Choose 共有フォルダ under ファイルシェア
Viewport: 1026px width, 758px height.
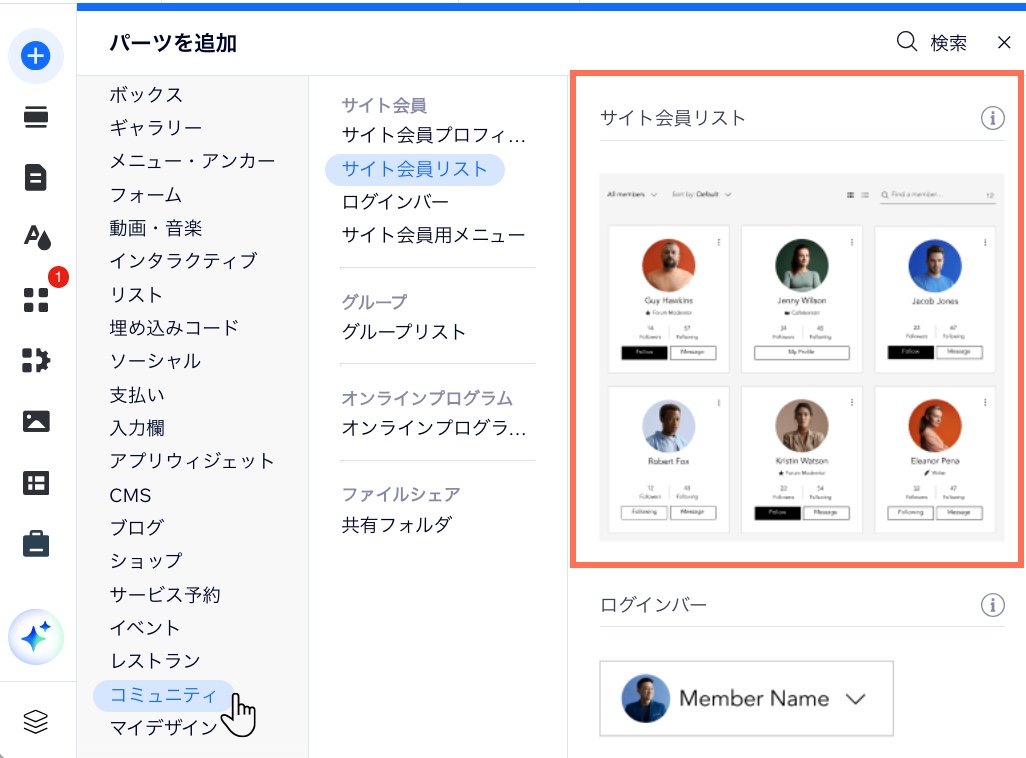tap(396, 524)
